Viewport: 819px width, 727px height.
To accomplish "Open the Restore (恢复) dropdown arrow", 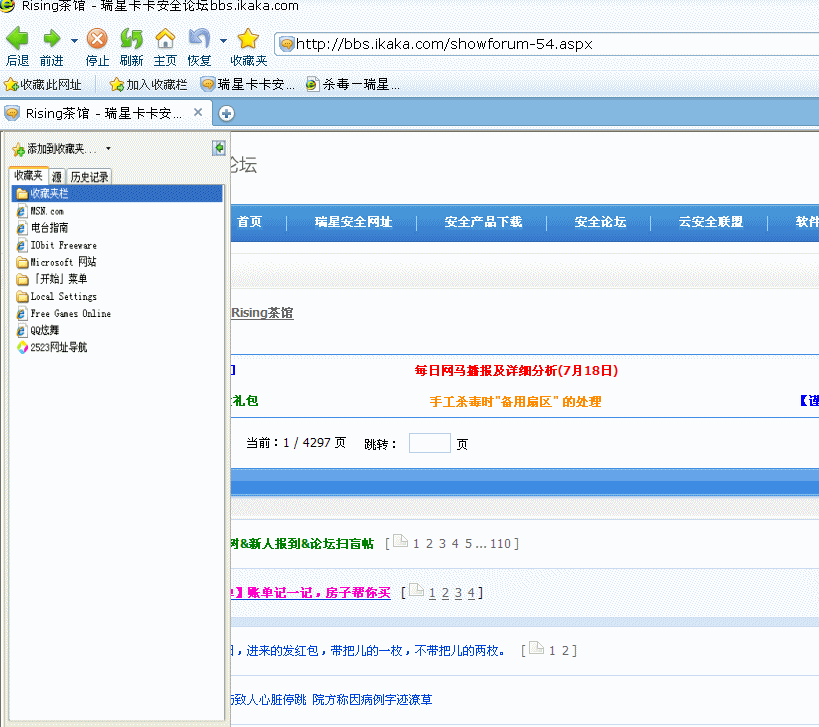I will coord(222,42).
